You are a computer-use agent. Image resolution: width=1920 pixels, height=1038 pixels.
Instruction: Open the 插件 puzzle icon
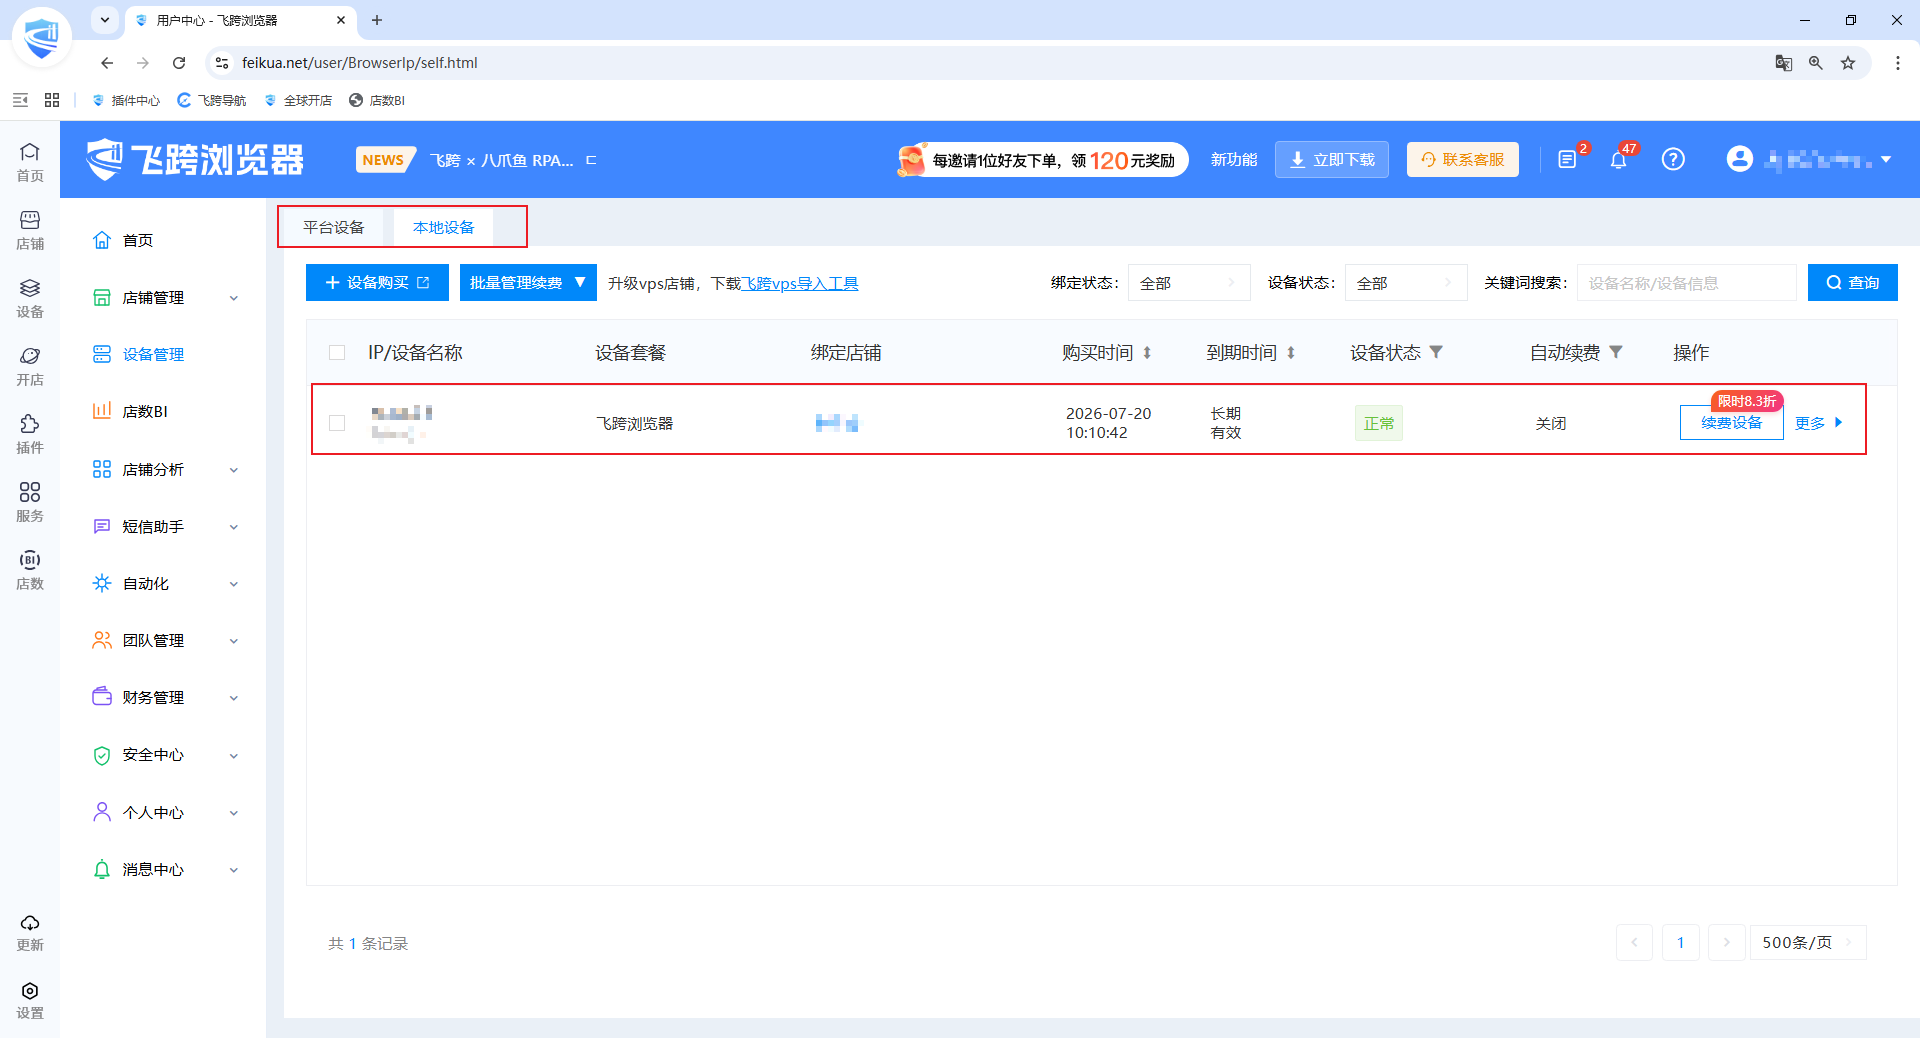tap(30, 434)
